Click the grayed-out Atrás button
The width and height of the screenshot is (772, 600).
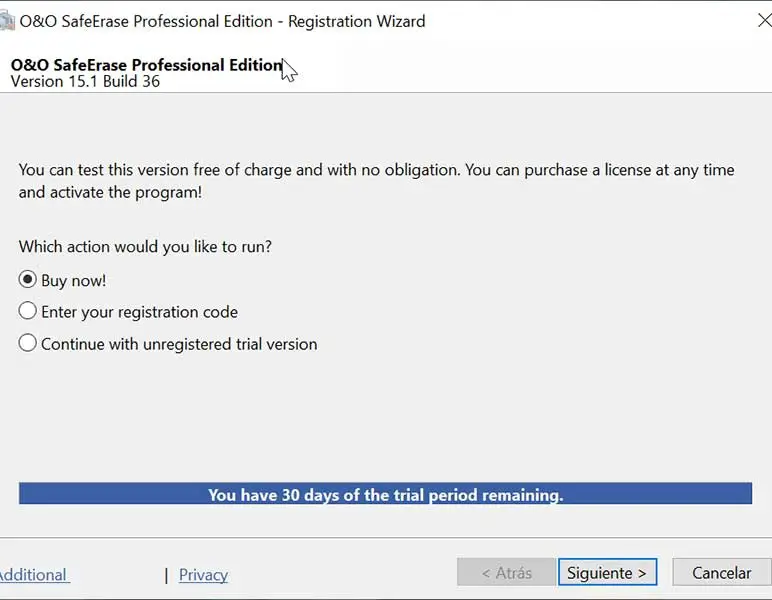[506, 573]
